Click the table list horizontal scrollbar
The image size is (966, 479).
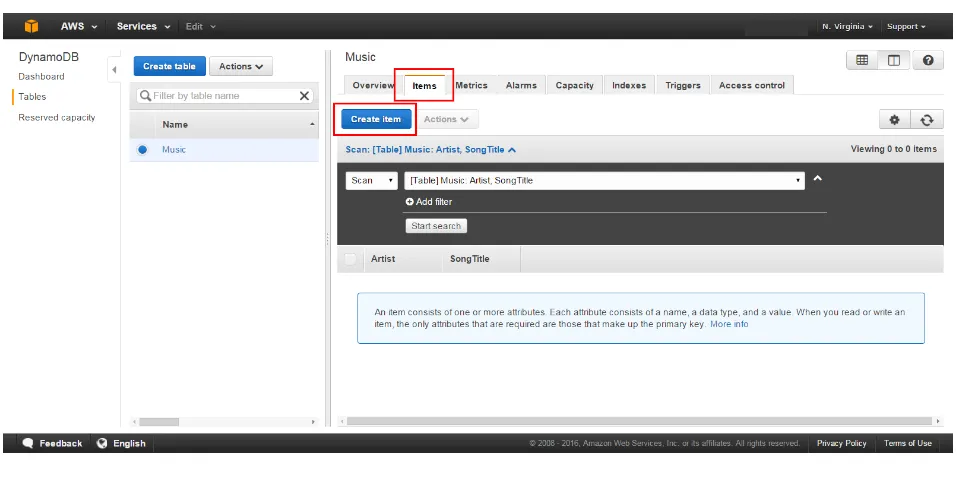point(159,422)
